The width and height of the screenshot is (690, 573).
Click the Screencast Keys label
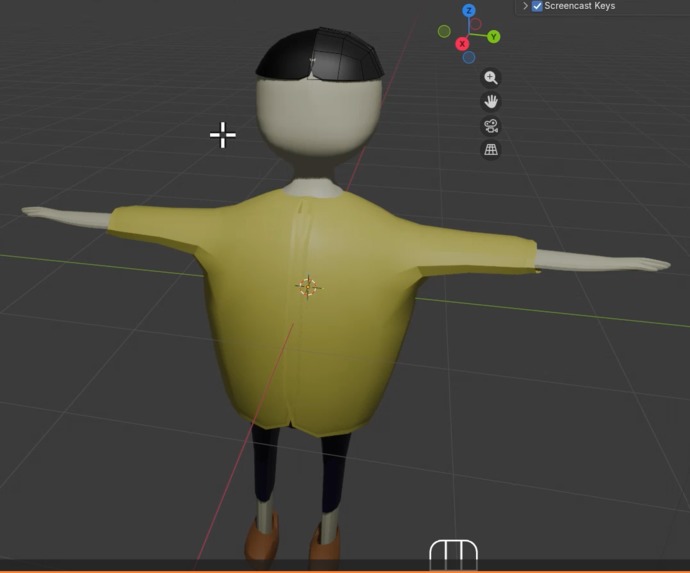(580, 6)
